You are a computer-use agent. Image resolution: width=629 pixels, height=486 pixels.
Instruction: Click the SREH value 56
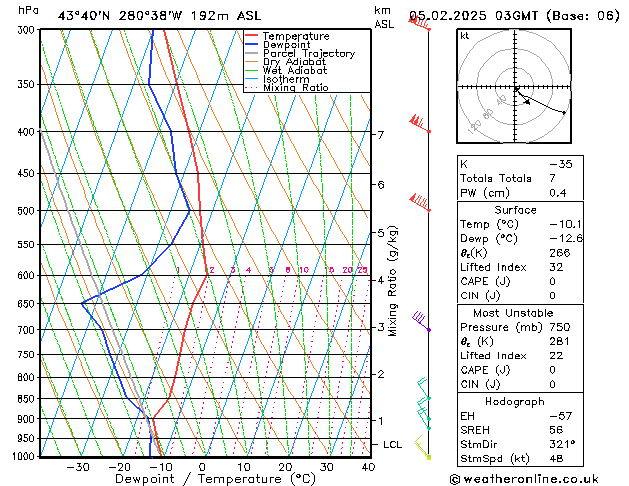pos(556,430)
